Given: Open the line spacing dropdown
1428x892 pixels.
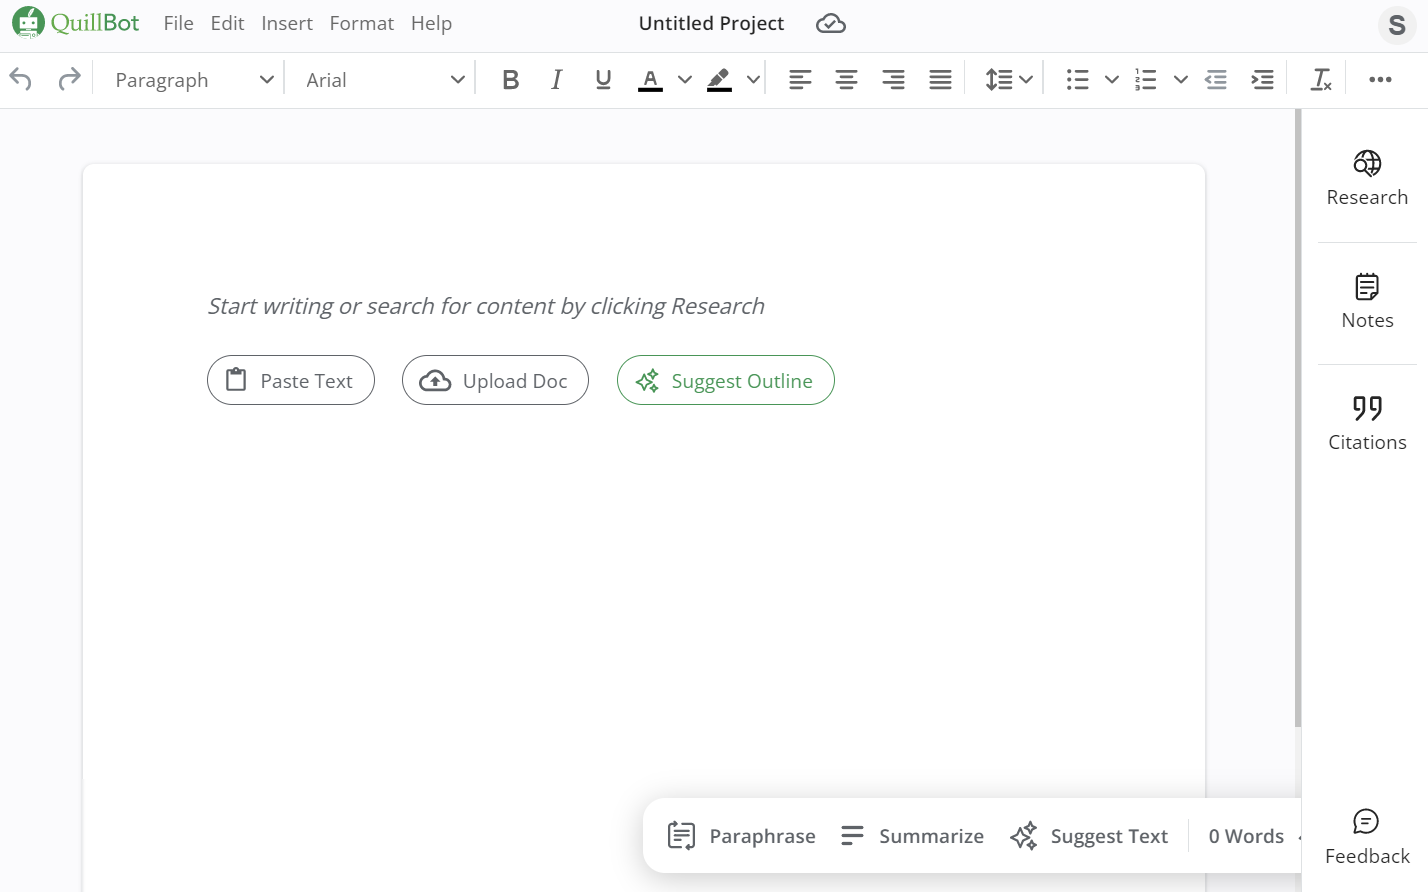Looking at the screenshot, I should [1008, 80].
